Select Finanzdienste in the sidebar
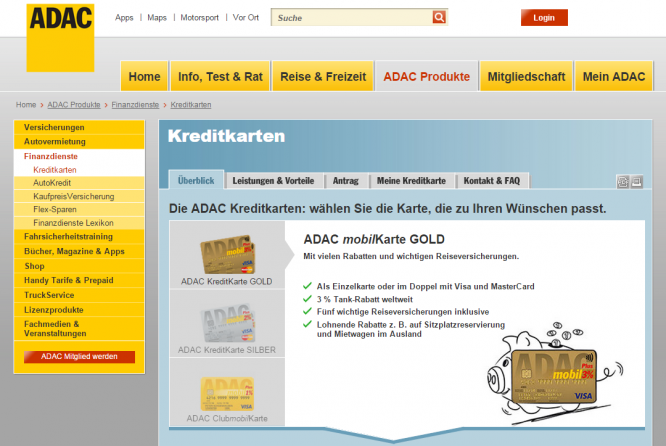The width and height of the screenshot is (666, 446). point(79,156)
